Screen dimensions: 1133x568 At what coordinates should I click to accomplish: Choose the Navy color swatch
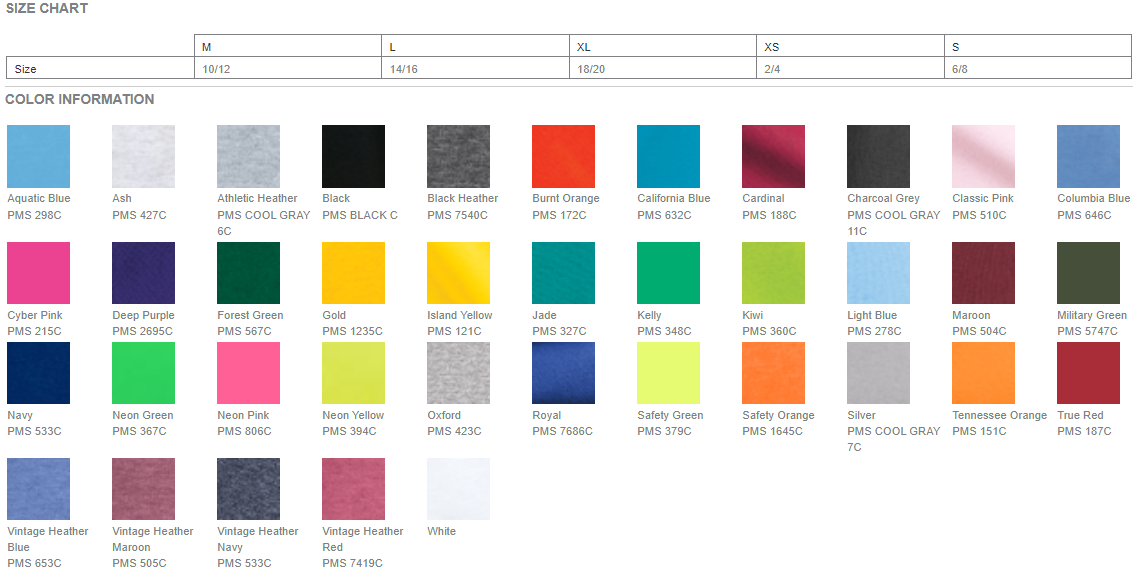click(38, 373)
